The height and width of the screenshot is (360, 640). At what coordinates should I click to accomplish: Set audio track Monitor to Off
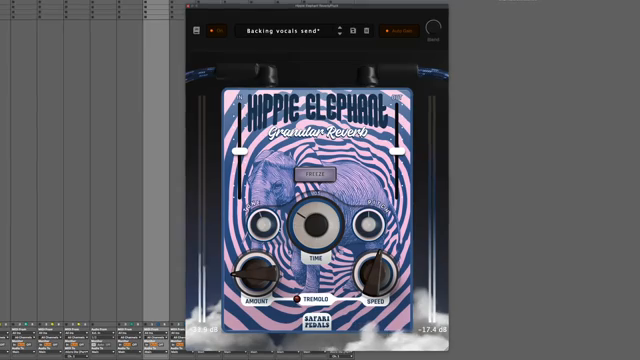[108, 344]
